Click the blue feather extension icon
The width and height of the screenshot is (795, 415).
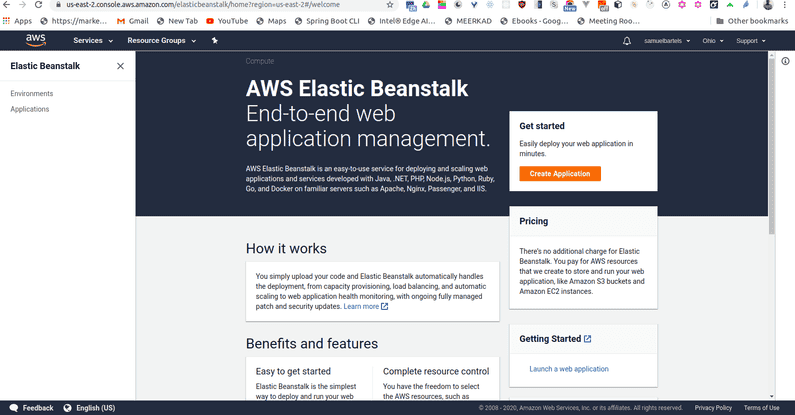pos(746,5)
